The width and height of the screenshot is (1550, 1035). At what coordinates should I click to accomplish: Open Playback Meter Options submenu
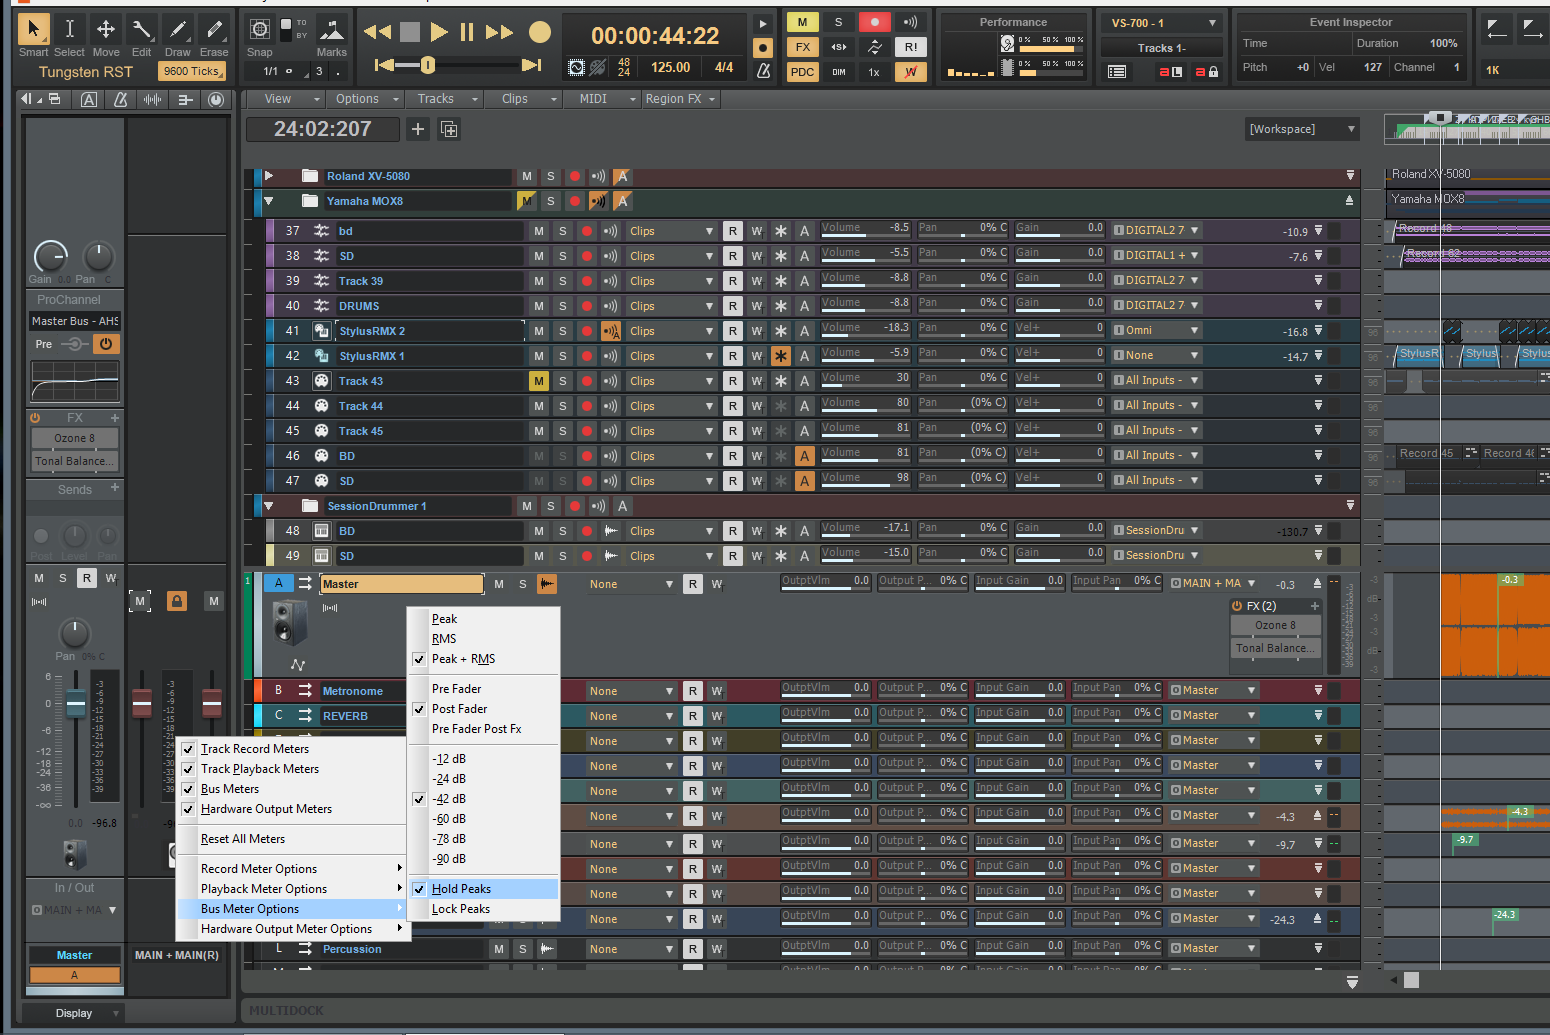(x=291, y=889)
